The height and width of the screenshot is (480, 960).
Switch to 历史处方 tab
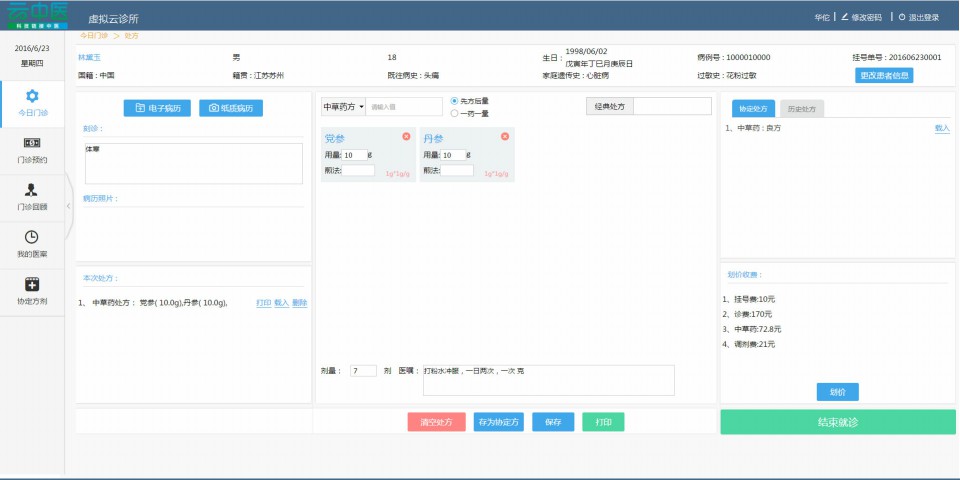(801, 109)
